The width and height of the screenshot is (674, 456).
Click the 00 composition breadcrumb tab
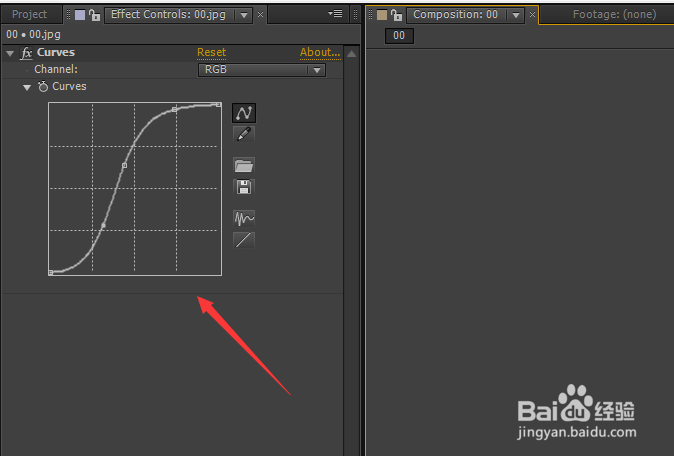pos(399,36)
